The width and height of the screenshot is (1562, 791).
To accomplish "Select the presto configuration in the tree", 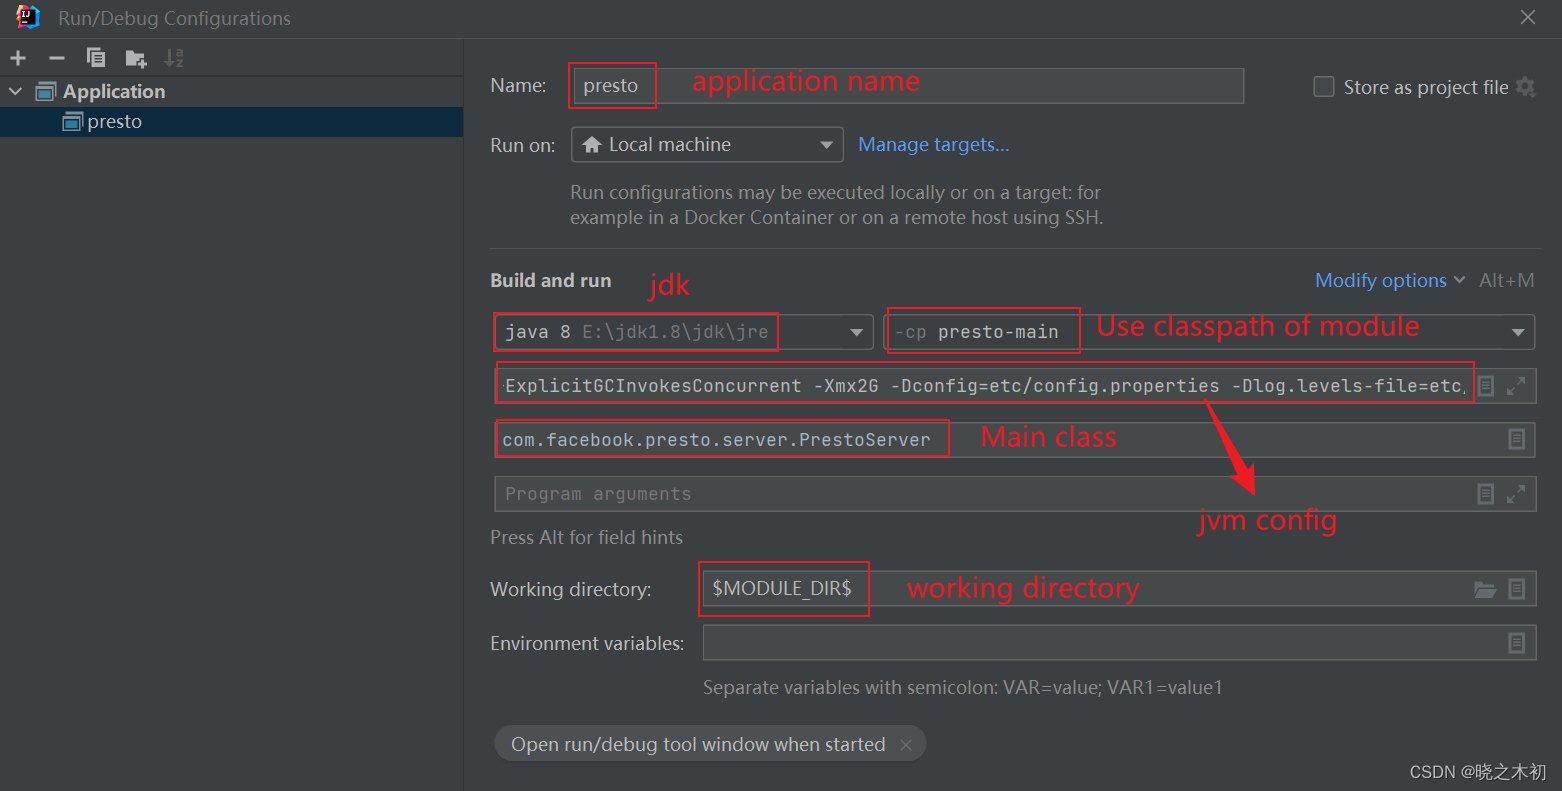I will pos(231,122).
